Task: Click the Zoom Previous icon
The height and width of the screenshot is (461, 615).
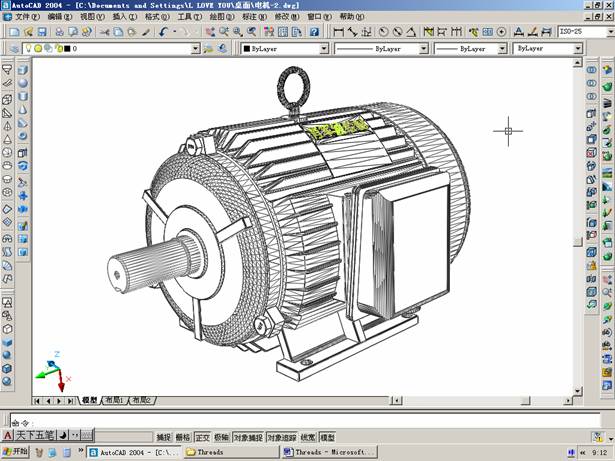Action: click(252, 32)
